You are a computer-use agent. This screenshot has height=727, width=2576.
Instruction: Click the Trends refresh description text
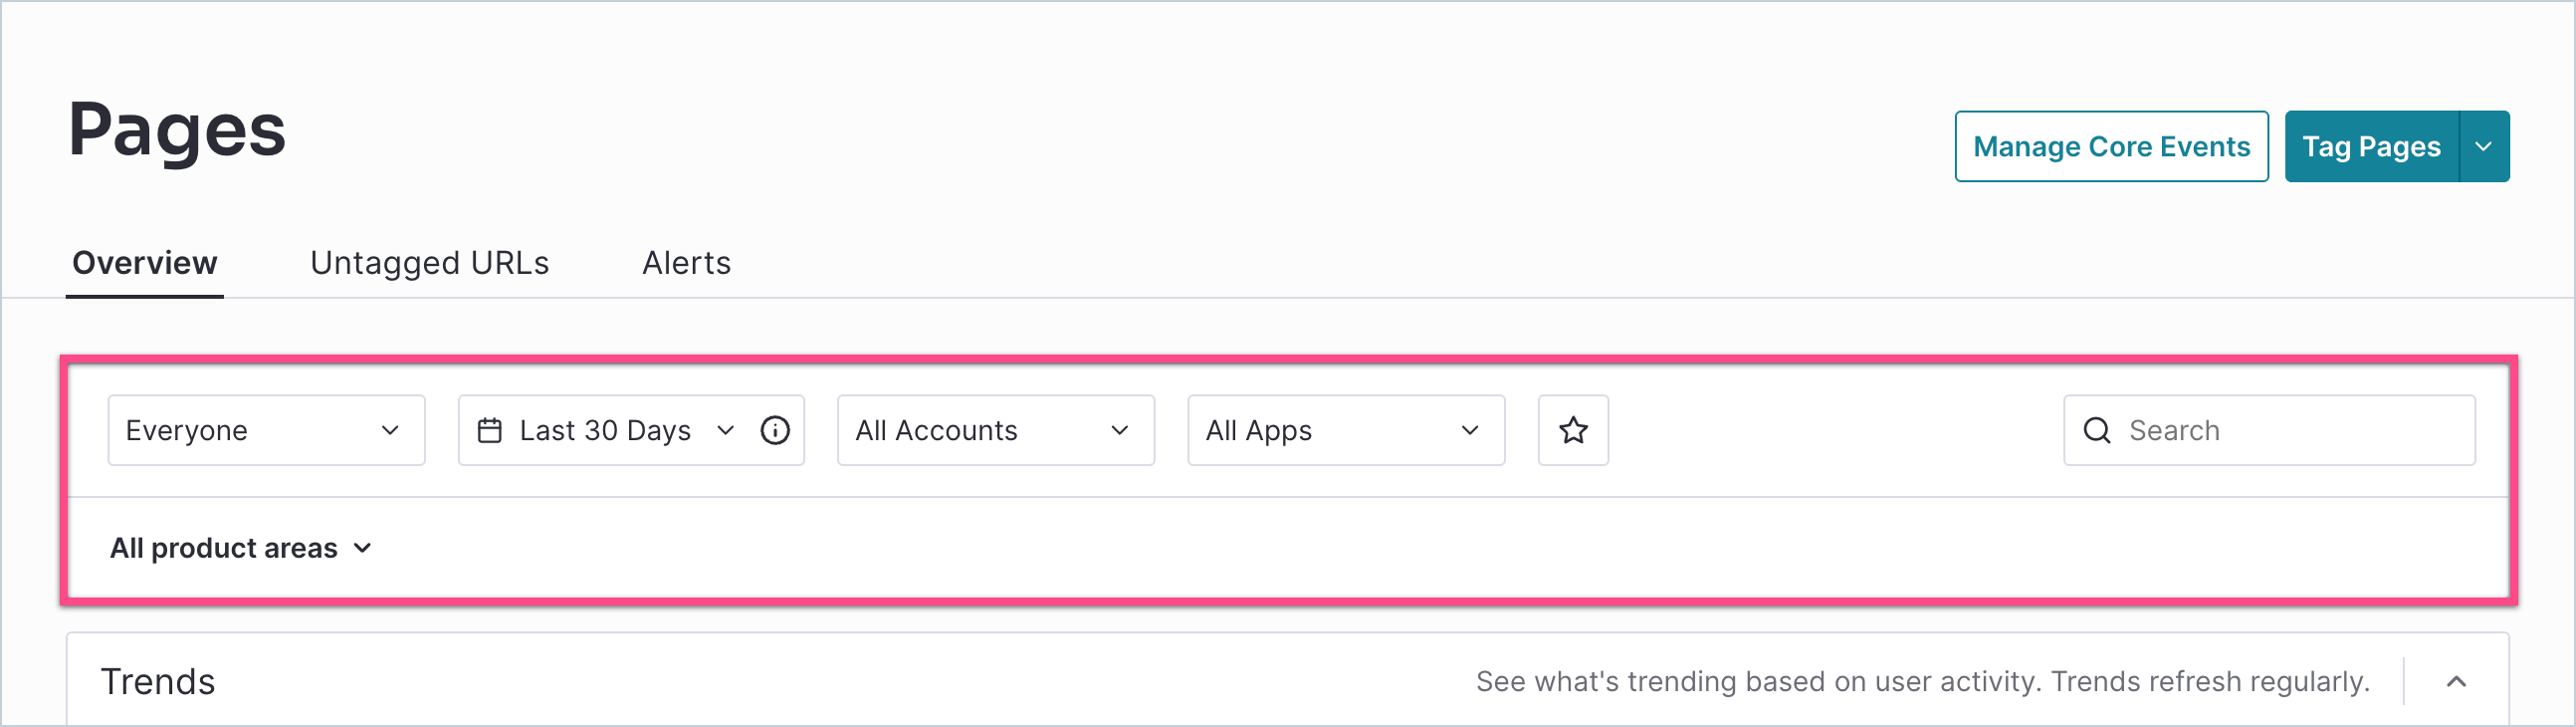[x=1922, y=682]
